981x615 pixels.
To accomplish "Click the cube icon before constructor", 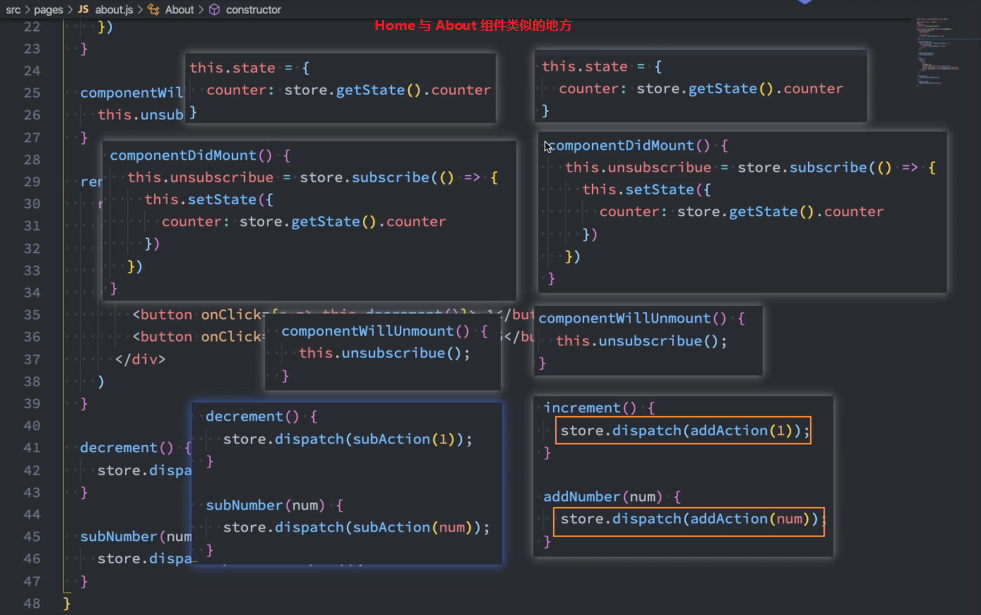I will [215, 9].
